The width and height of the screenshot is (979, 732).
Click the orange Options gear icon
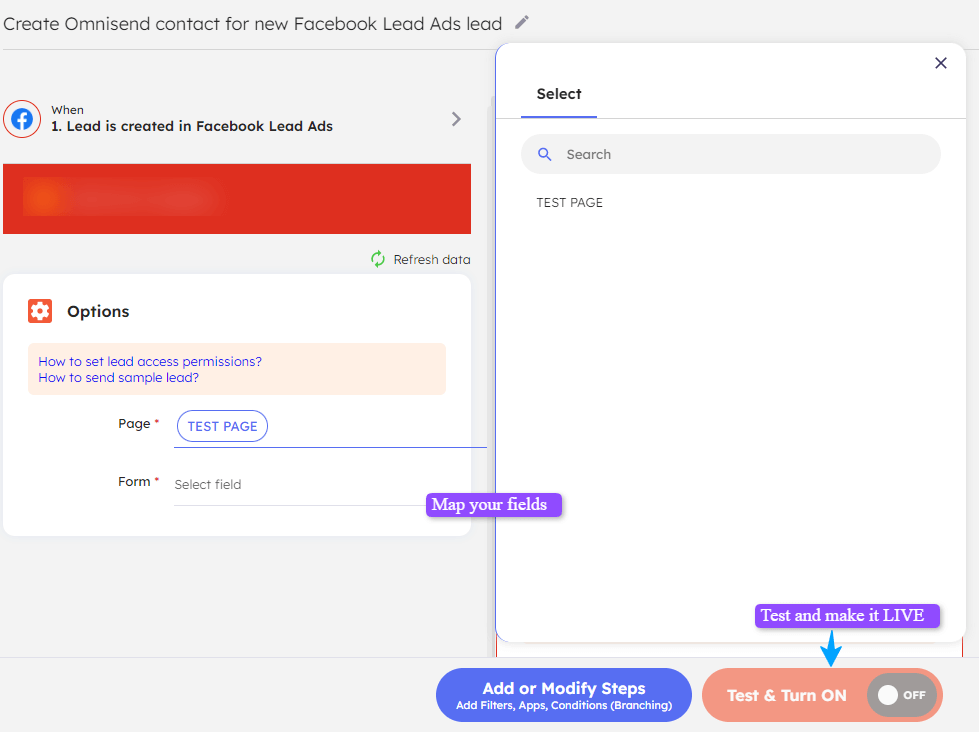(39, 311)
